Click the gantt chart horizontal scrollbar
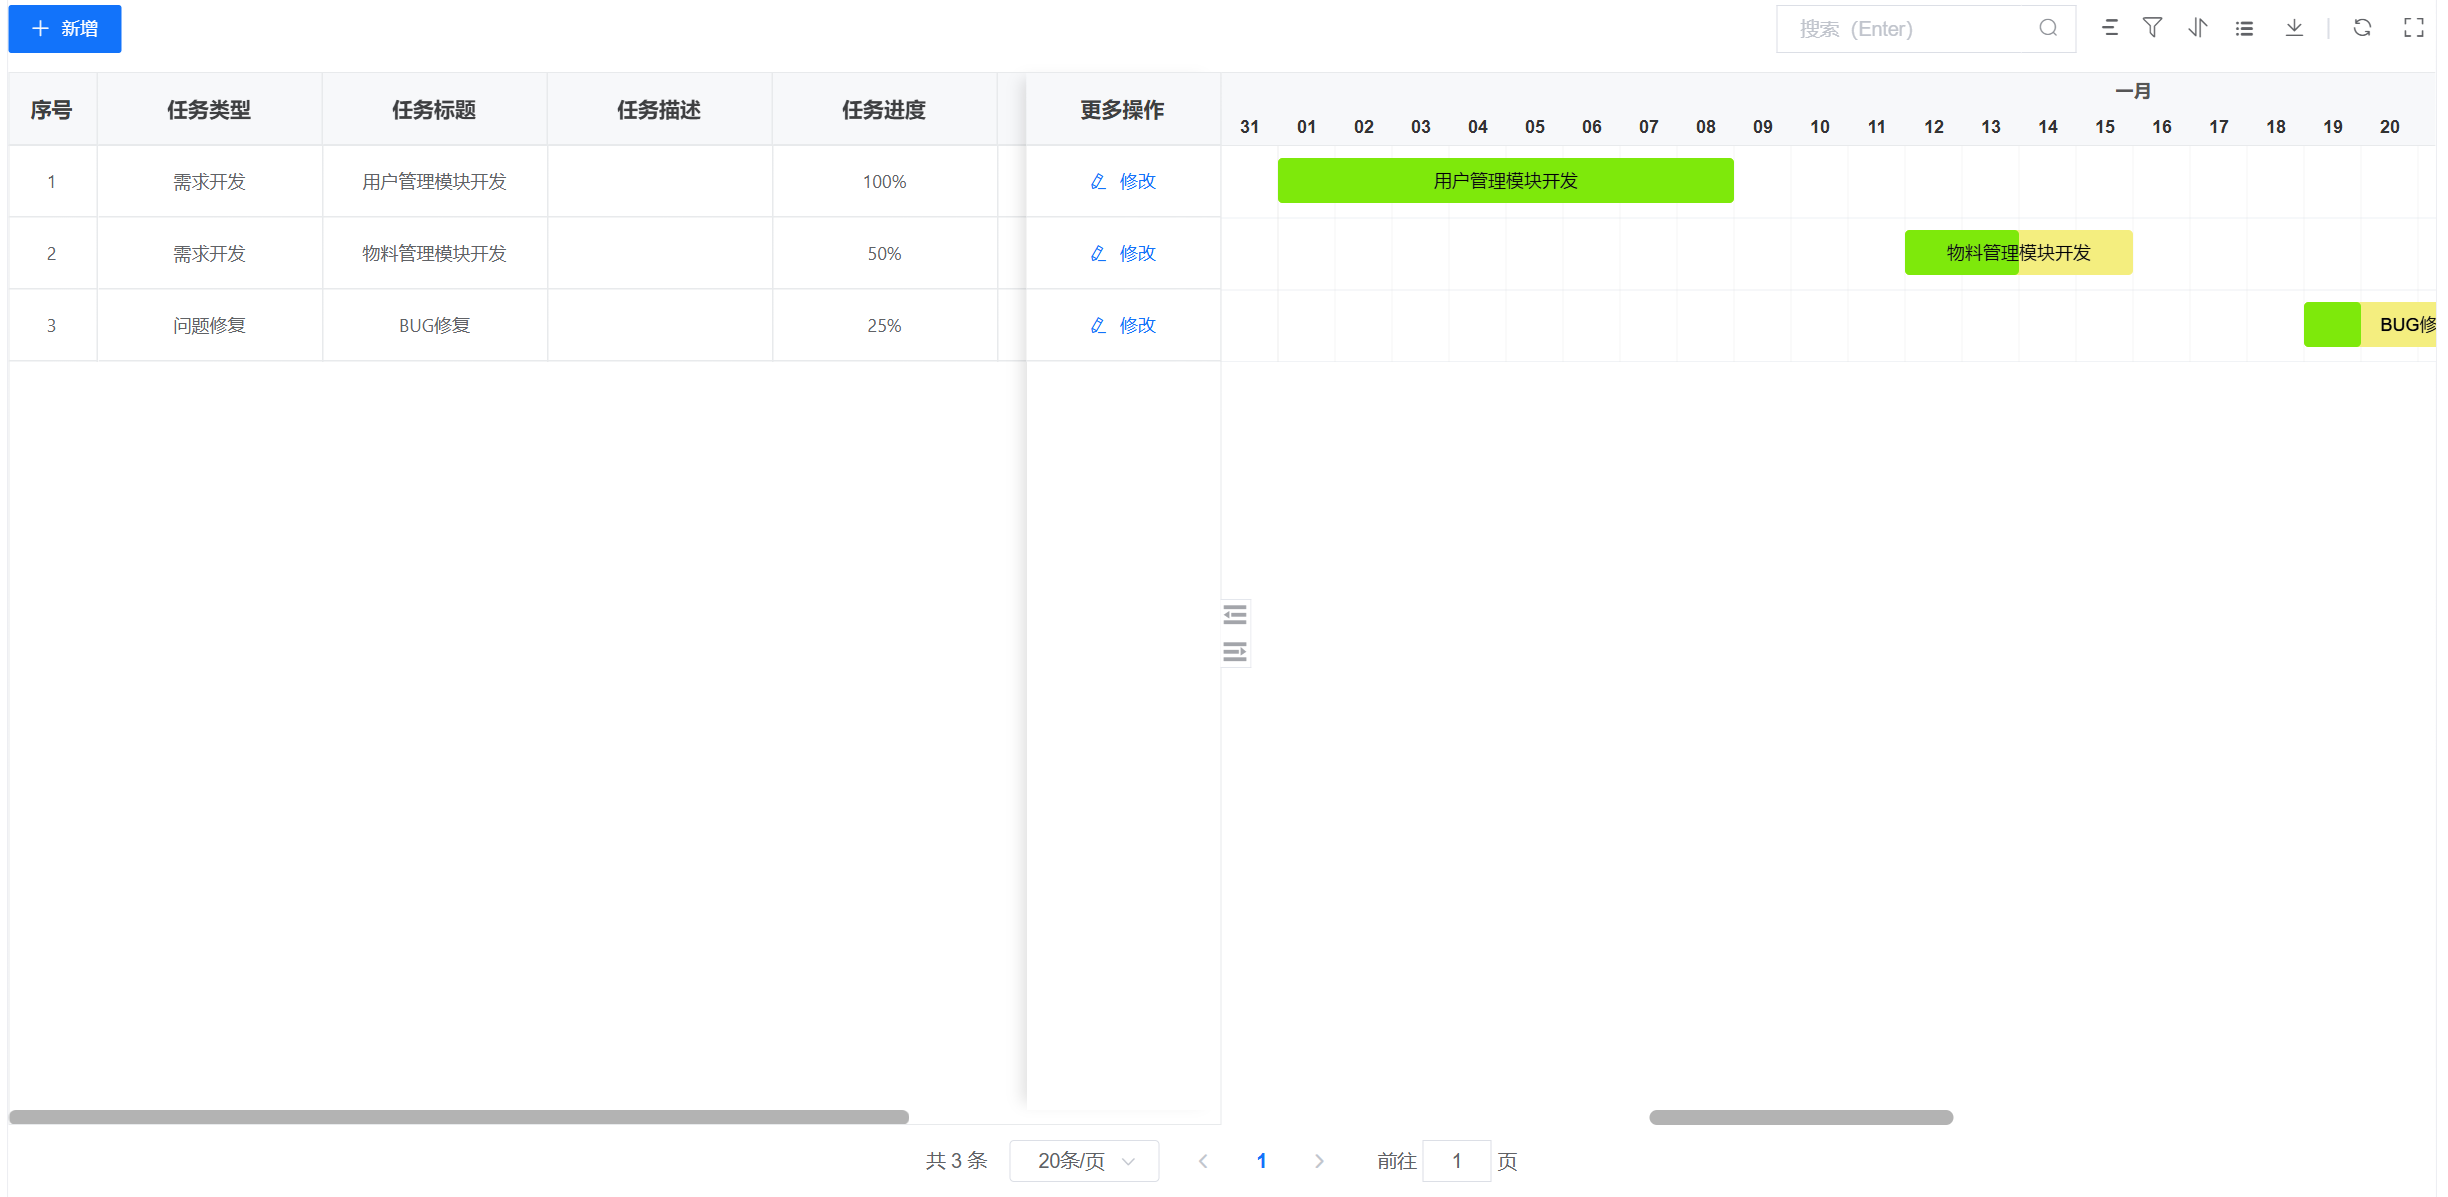This screenshot has height=1197, width=2448. tap(1800, 1117)
